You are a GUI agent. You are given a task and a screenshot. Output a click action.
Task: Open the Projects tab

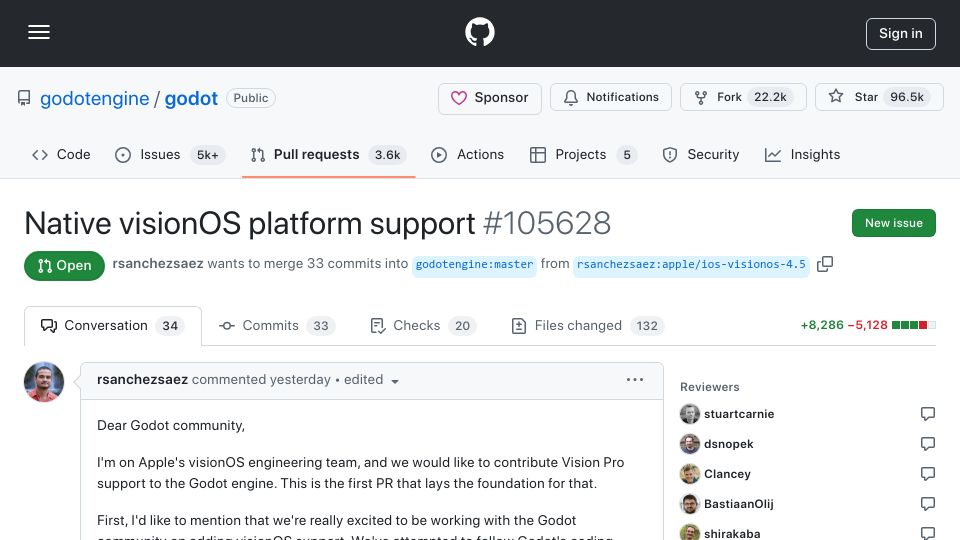click(582, 155)
